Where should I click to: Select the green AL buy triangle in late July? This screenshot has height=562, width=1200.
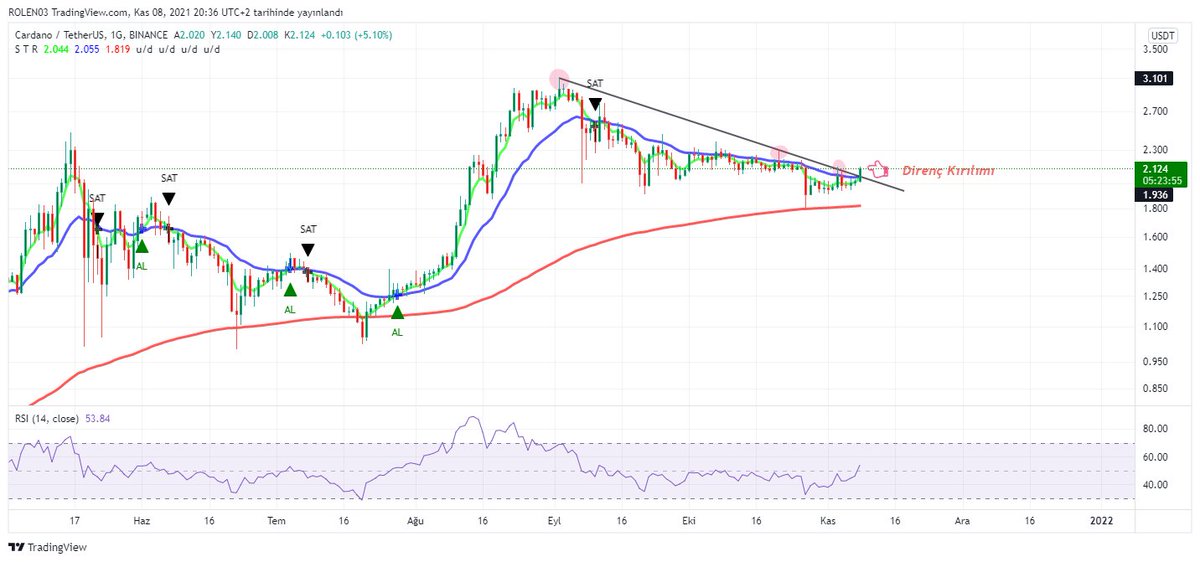tap(397, 313)
